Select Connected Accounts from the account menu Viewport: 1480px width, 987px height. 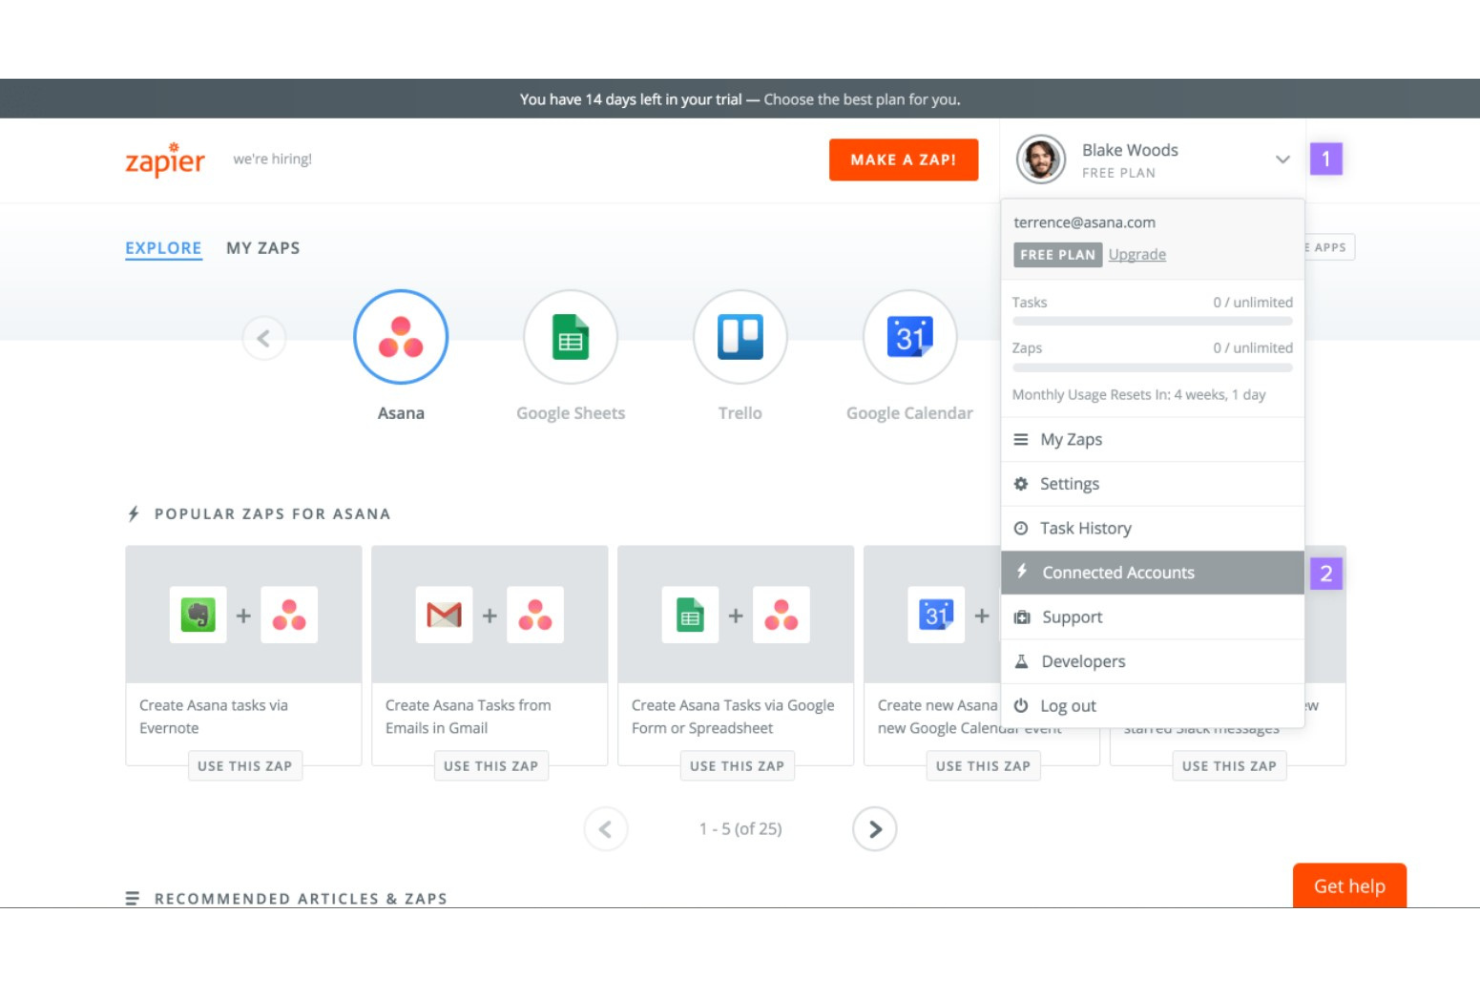coord(1118,572)
